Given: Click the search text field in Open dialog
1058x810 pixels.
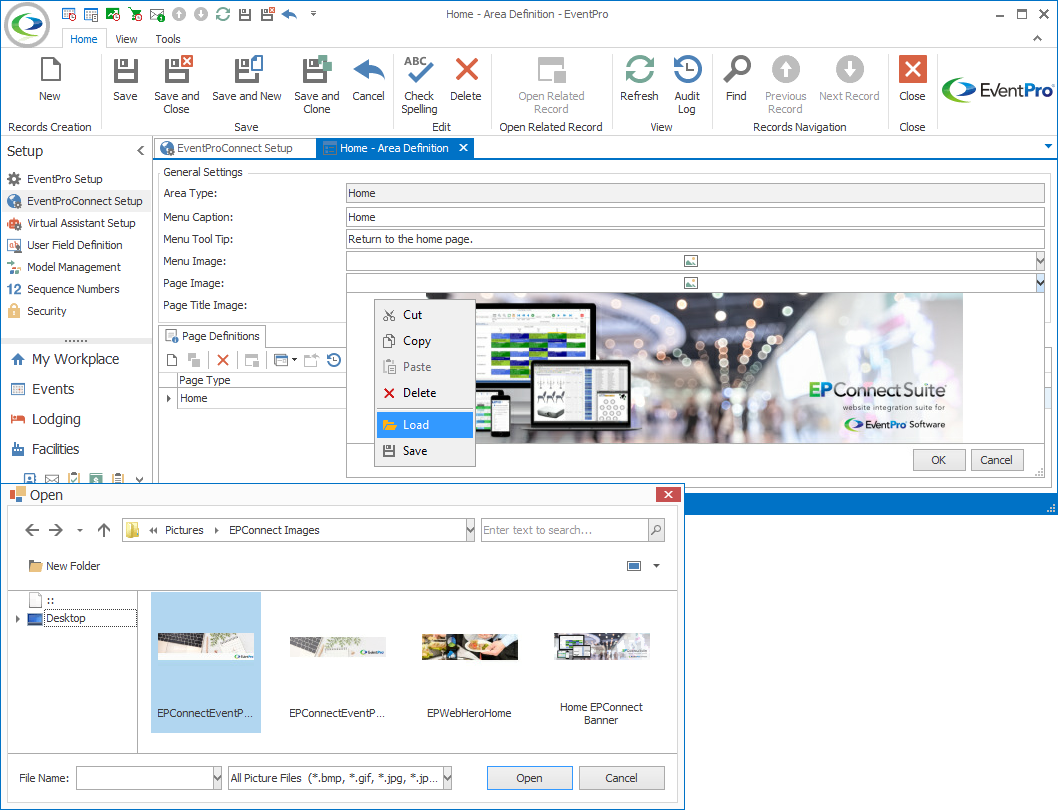Looking at the screenshot, I should tap(565, 531).
